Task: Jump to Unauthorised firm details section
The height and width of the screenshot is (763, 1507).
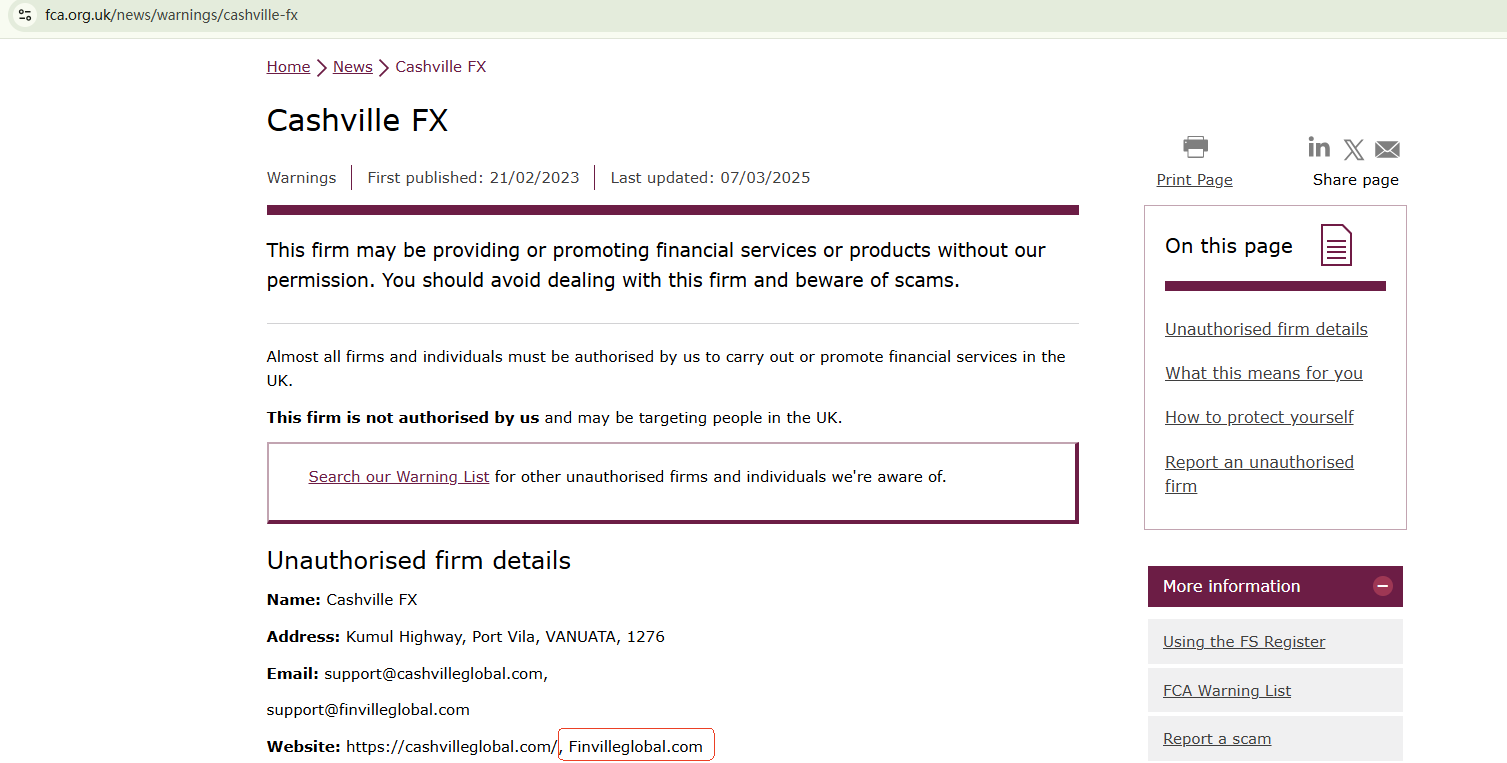Action: point(1266,329)
